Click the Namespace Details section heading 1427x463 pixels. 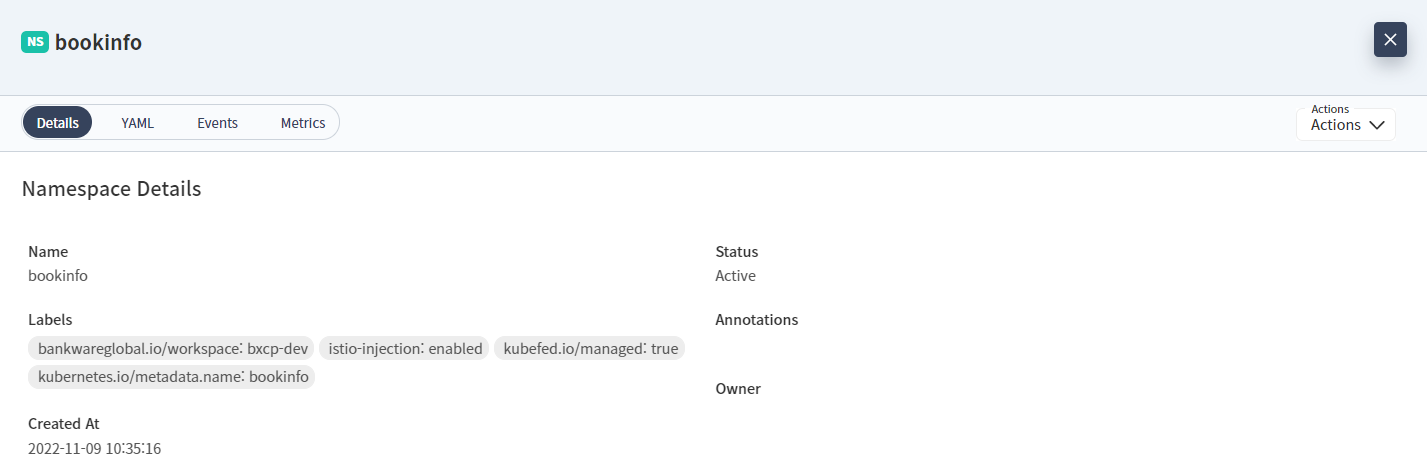(x=112, y=188)
